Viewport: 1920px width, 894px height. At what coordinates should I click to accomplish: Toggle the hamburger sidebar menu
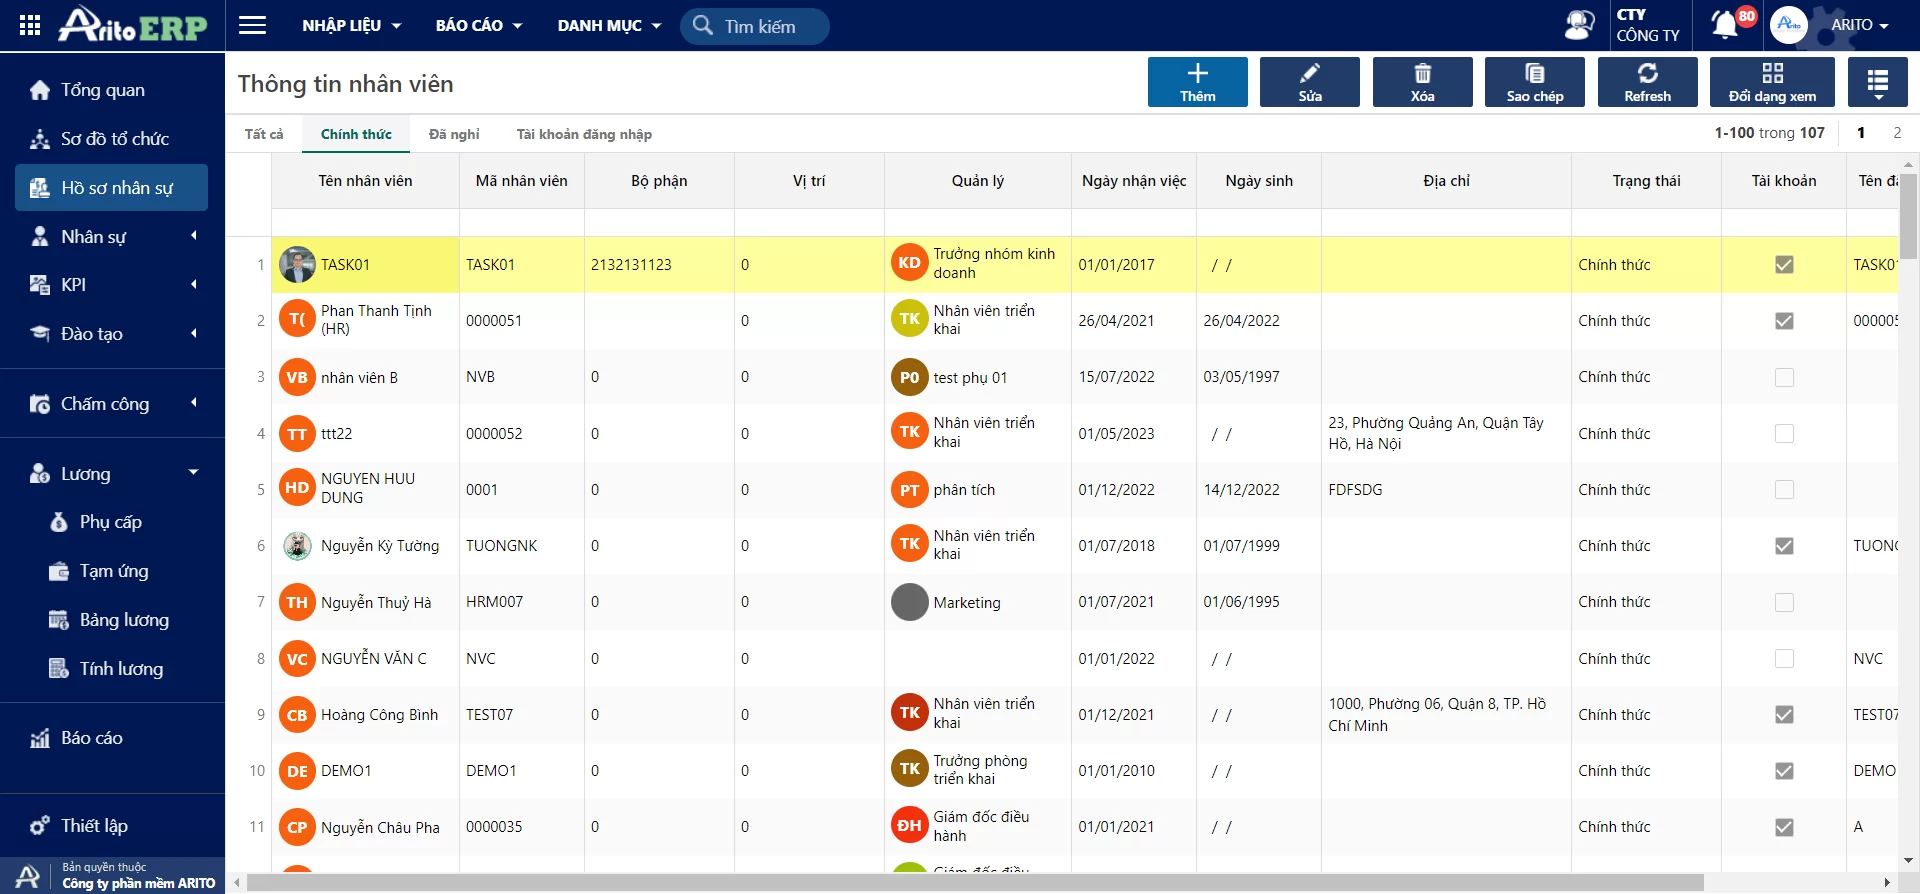tap(253, 25)
